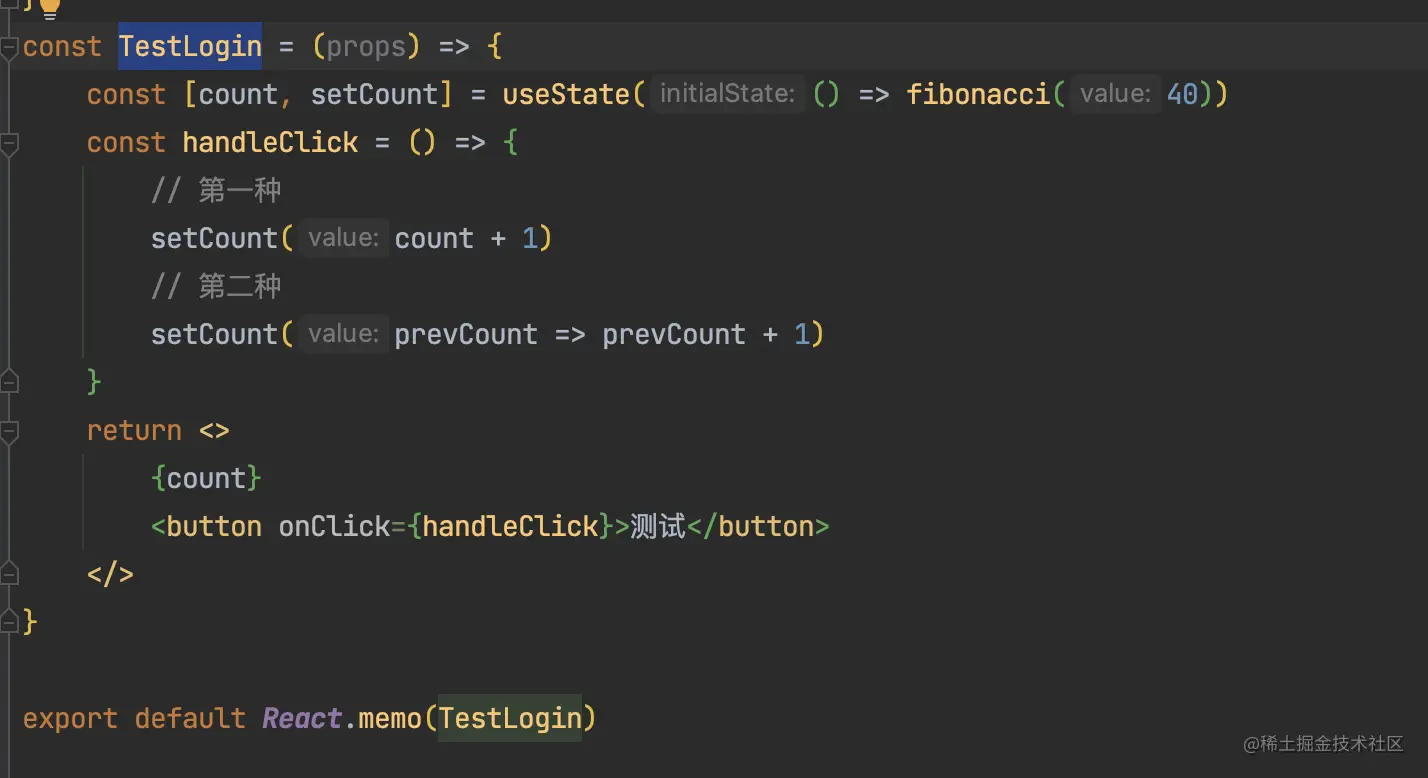Collapse the TestLogin function fold marker
Viewport: 1428px width, 778px height.
pyautogui.click(x=9, y=47)
